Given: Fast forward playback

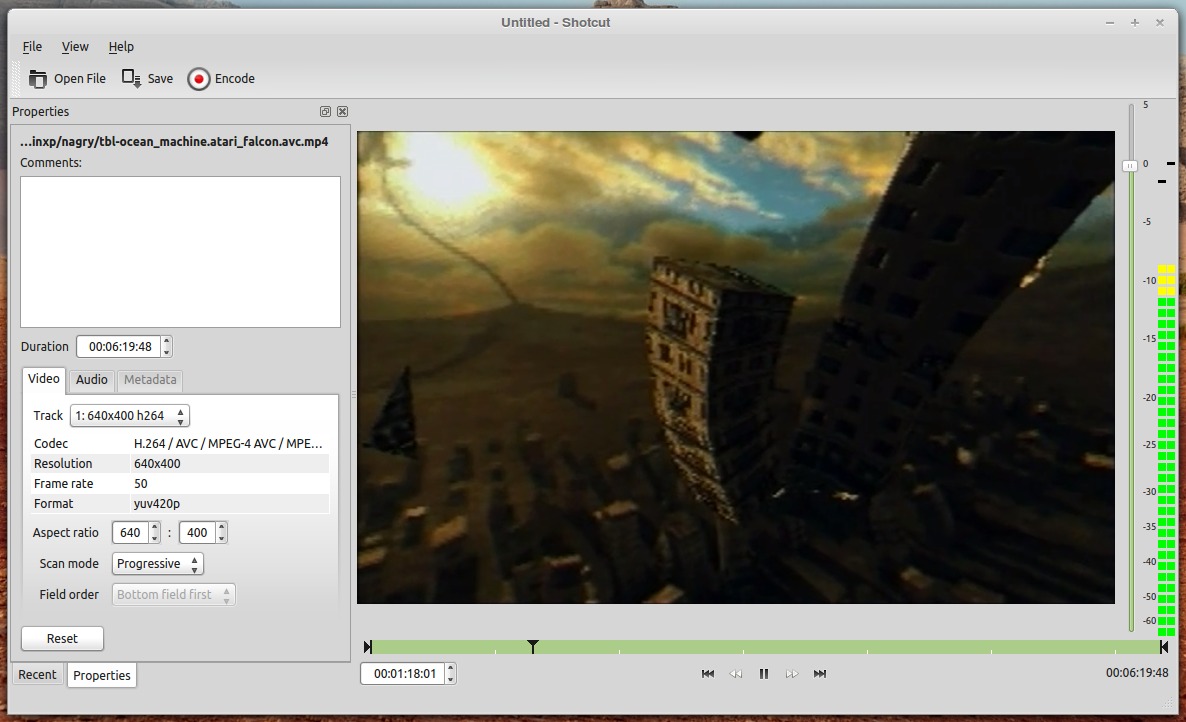Looking at the screenshot, I should click(x=792, y=674).
